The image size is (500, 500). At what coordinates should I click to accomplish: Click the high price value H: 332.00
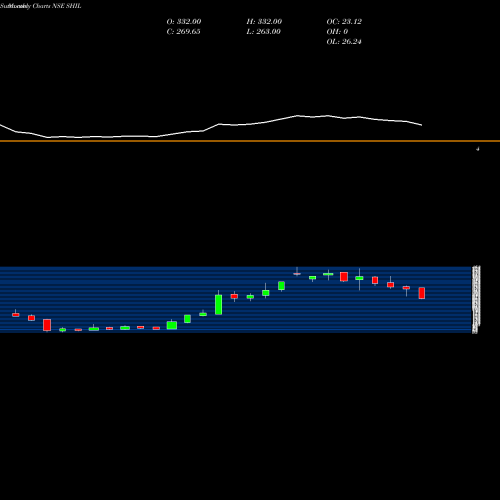[x=264, y=22]
